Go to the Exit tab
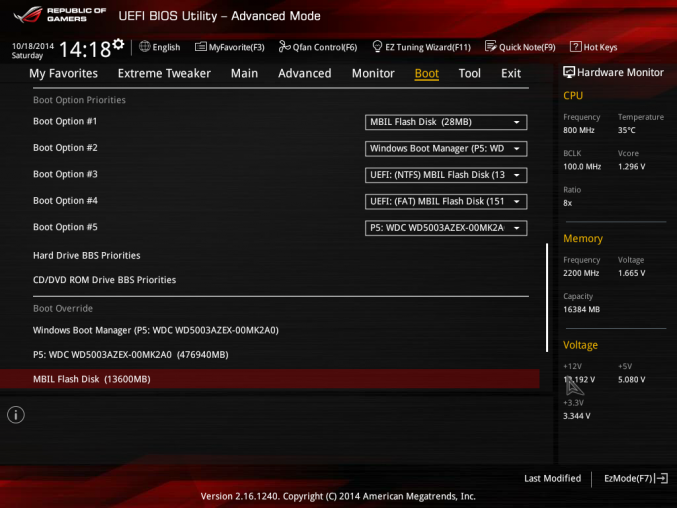The height and width of the screenshot is (508, 677). (511, 73)
